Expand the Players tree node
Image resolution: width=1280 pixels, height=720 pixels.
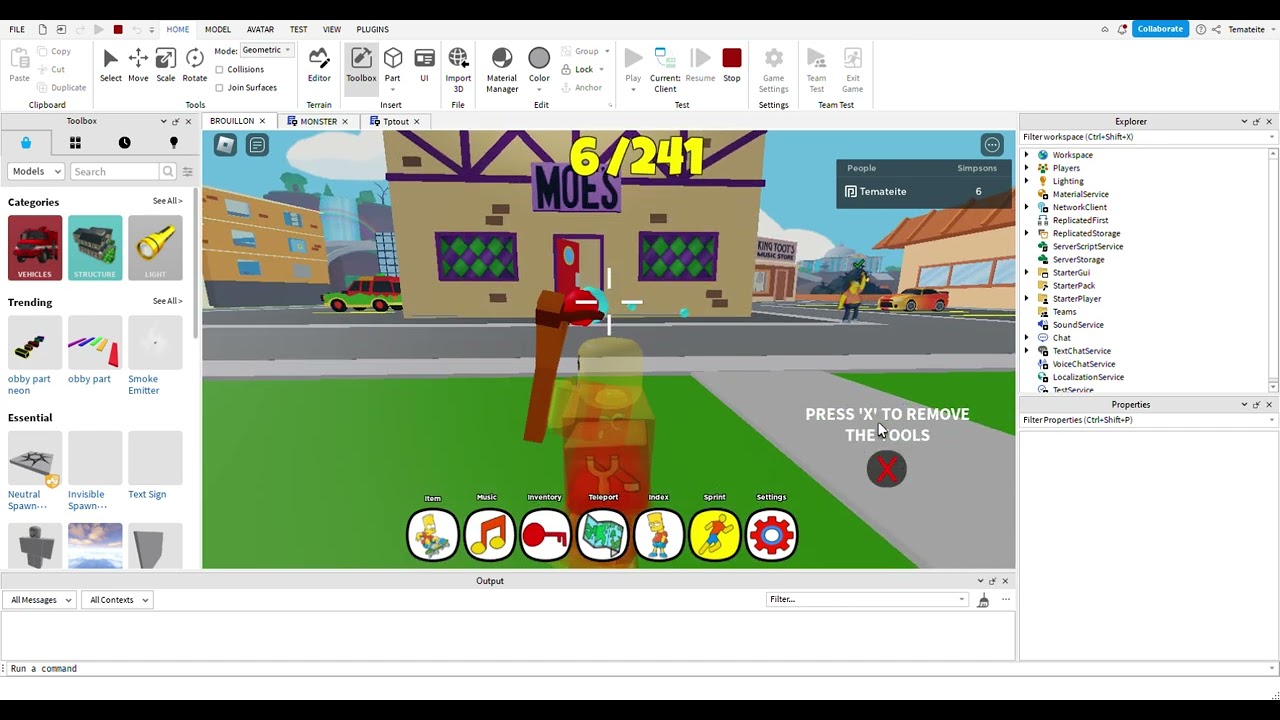pyautogui.click(x=1026, y=168)
